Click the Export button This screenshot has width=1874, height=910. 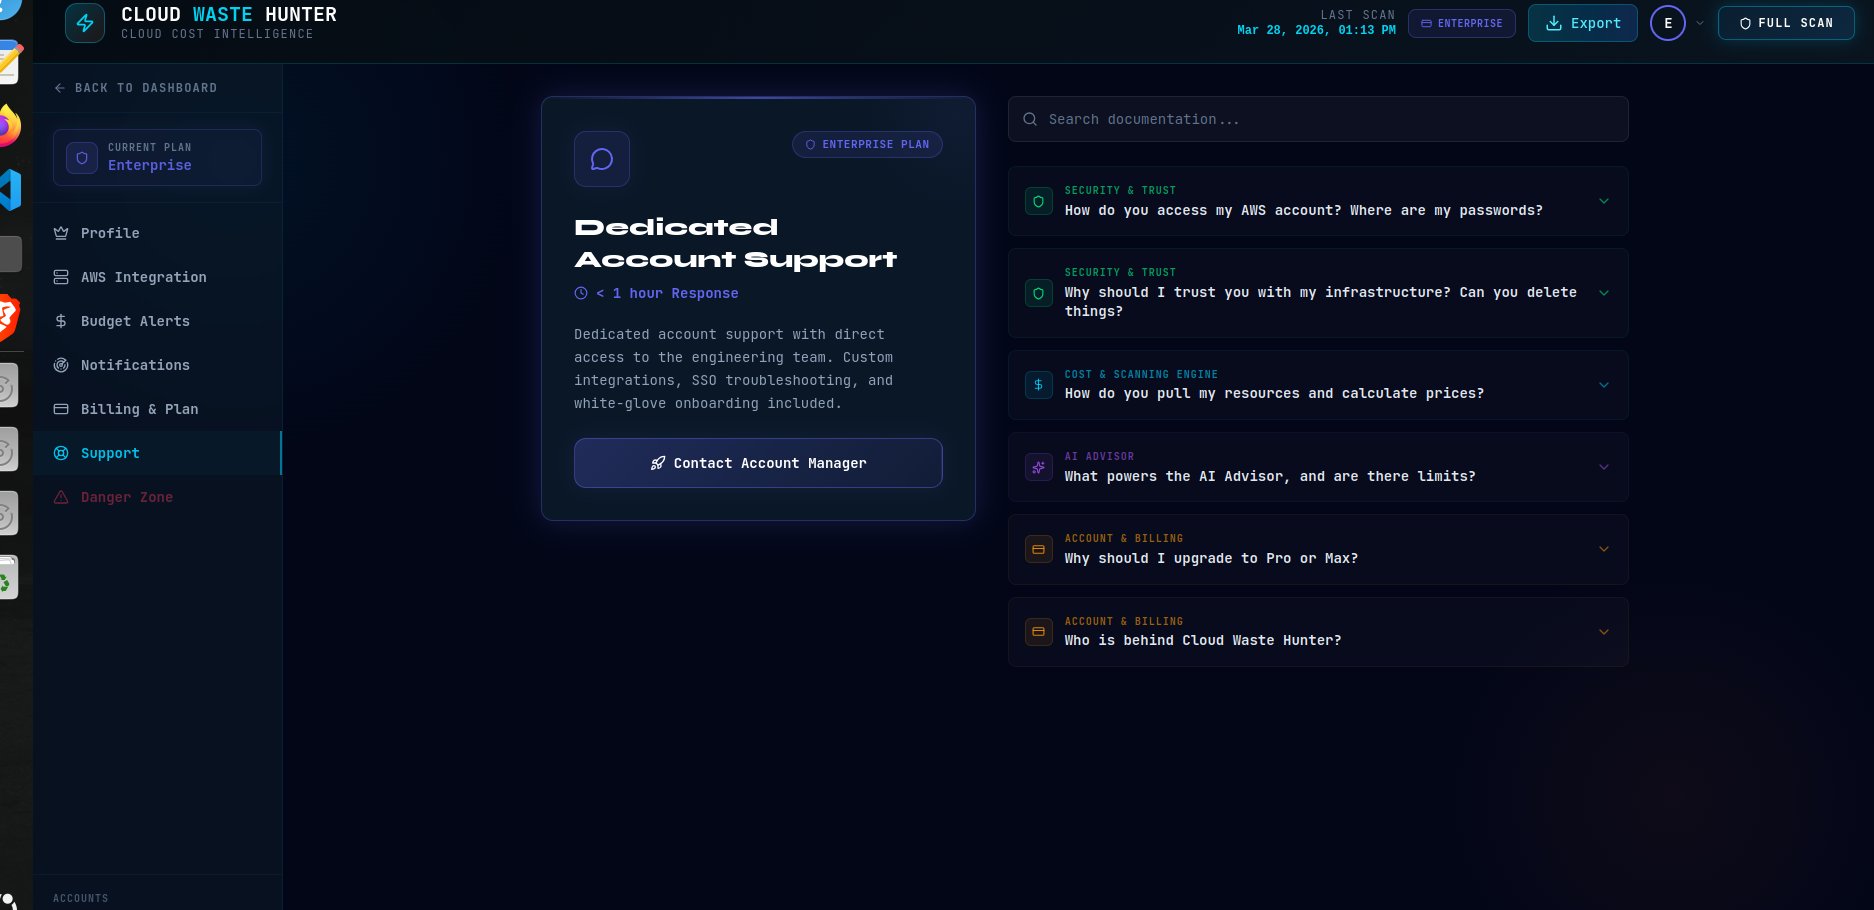click(1582, 23)
